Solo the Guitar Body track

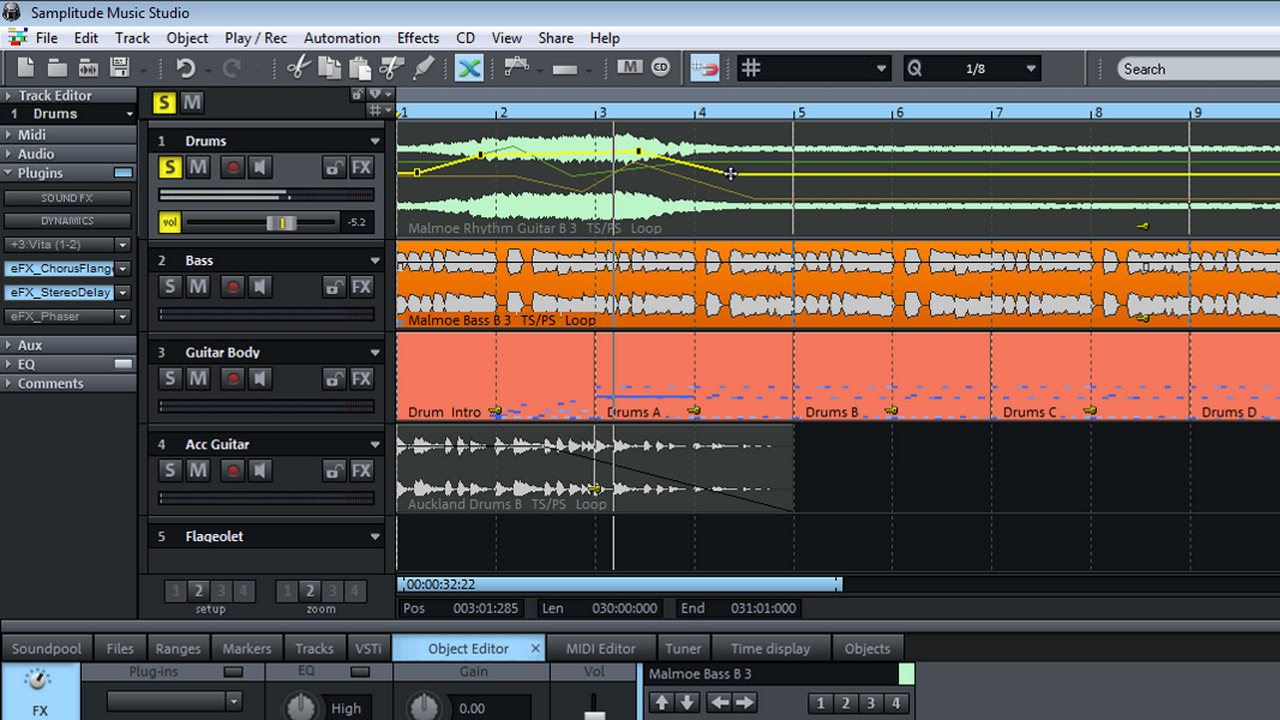click(170, 379)
